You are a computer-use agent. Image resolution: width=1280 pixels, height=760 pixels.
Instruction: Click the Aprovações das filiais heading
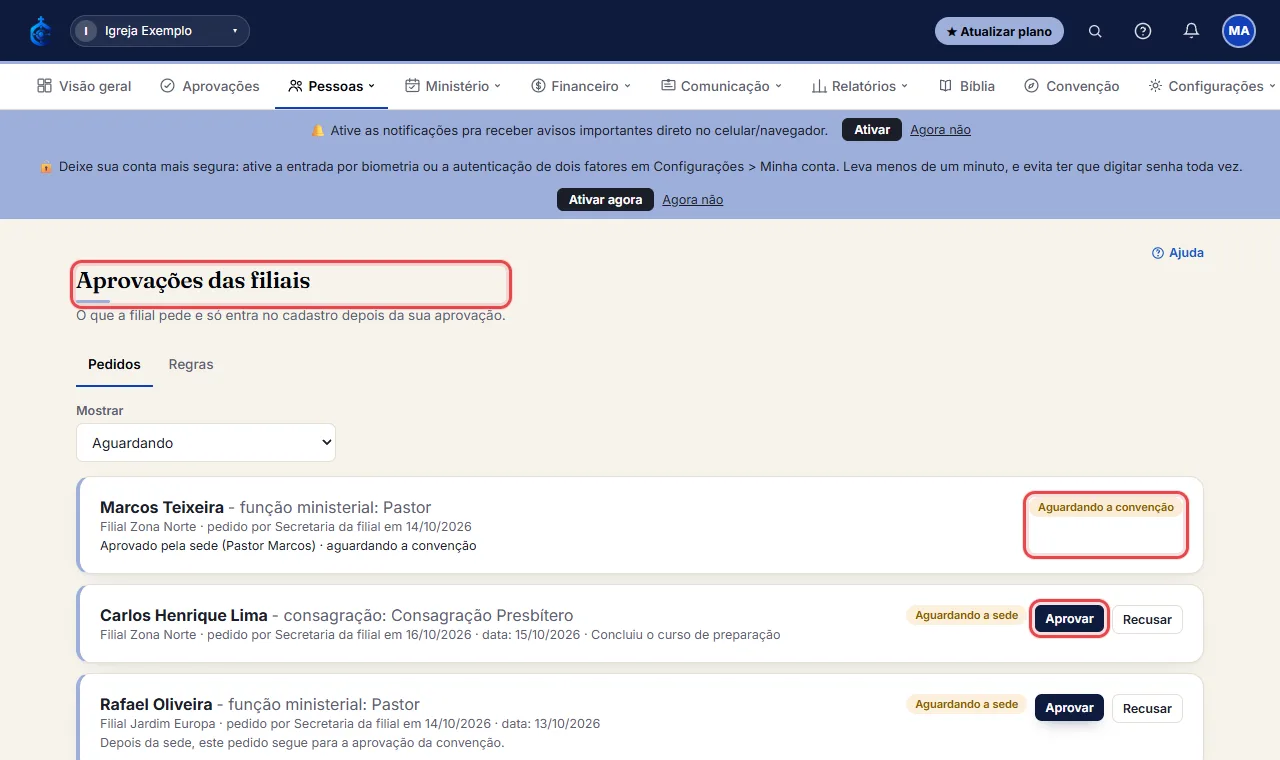(x=193, y=281)
